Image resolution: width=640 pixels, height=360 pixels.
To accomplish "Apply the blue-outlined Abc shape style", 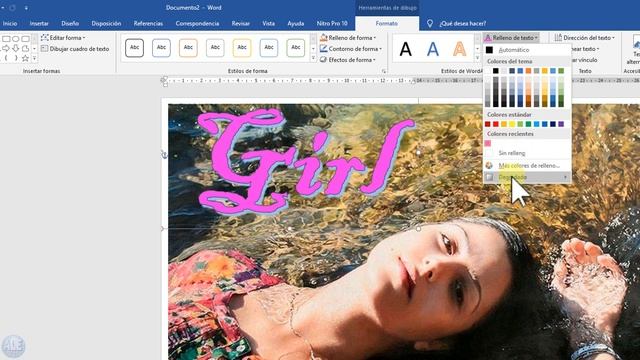I will click(161, 48).
